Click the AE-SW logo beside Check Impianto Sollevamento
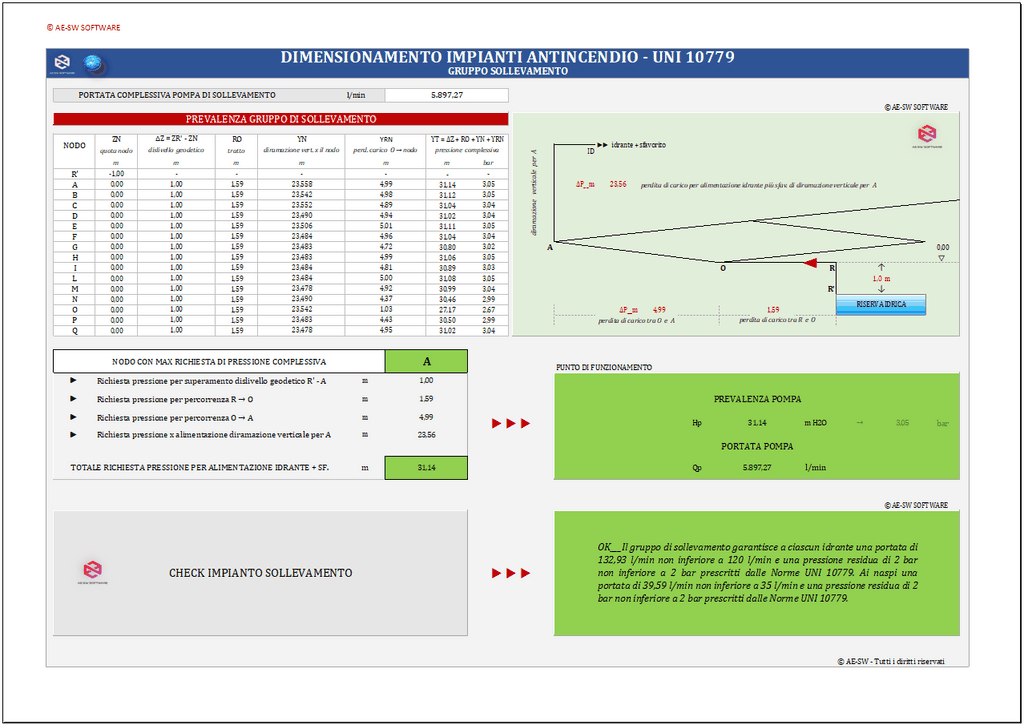Screen dimensions: 1024x725 (92, 572)
